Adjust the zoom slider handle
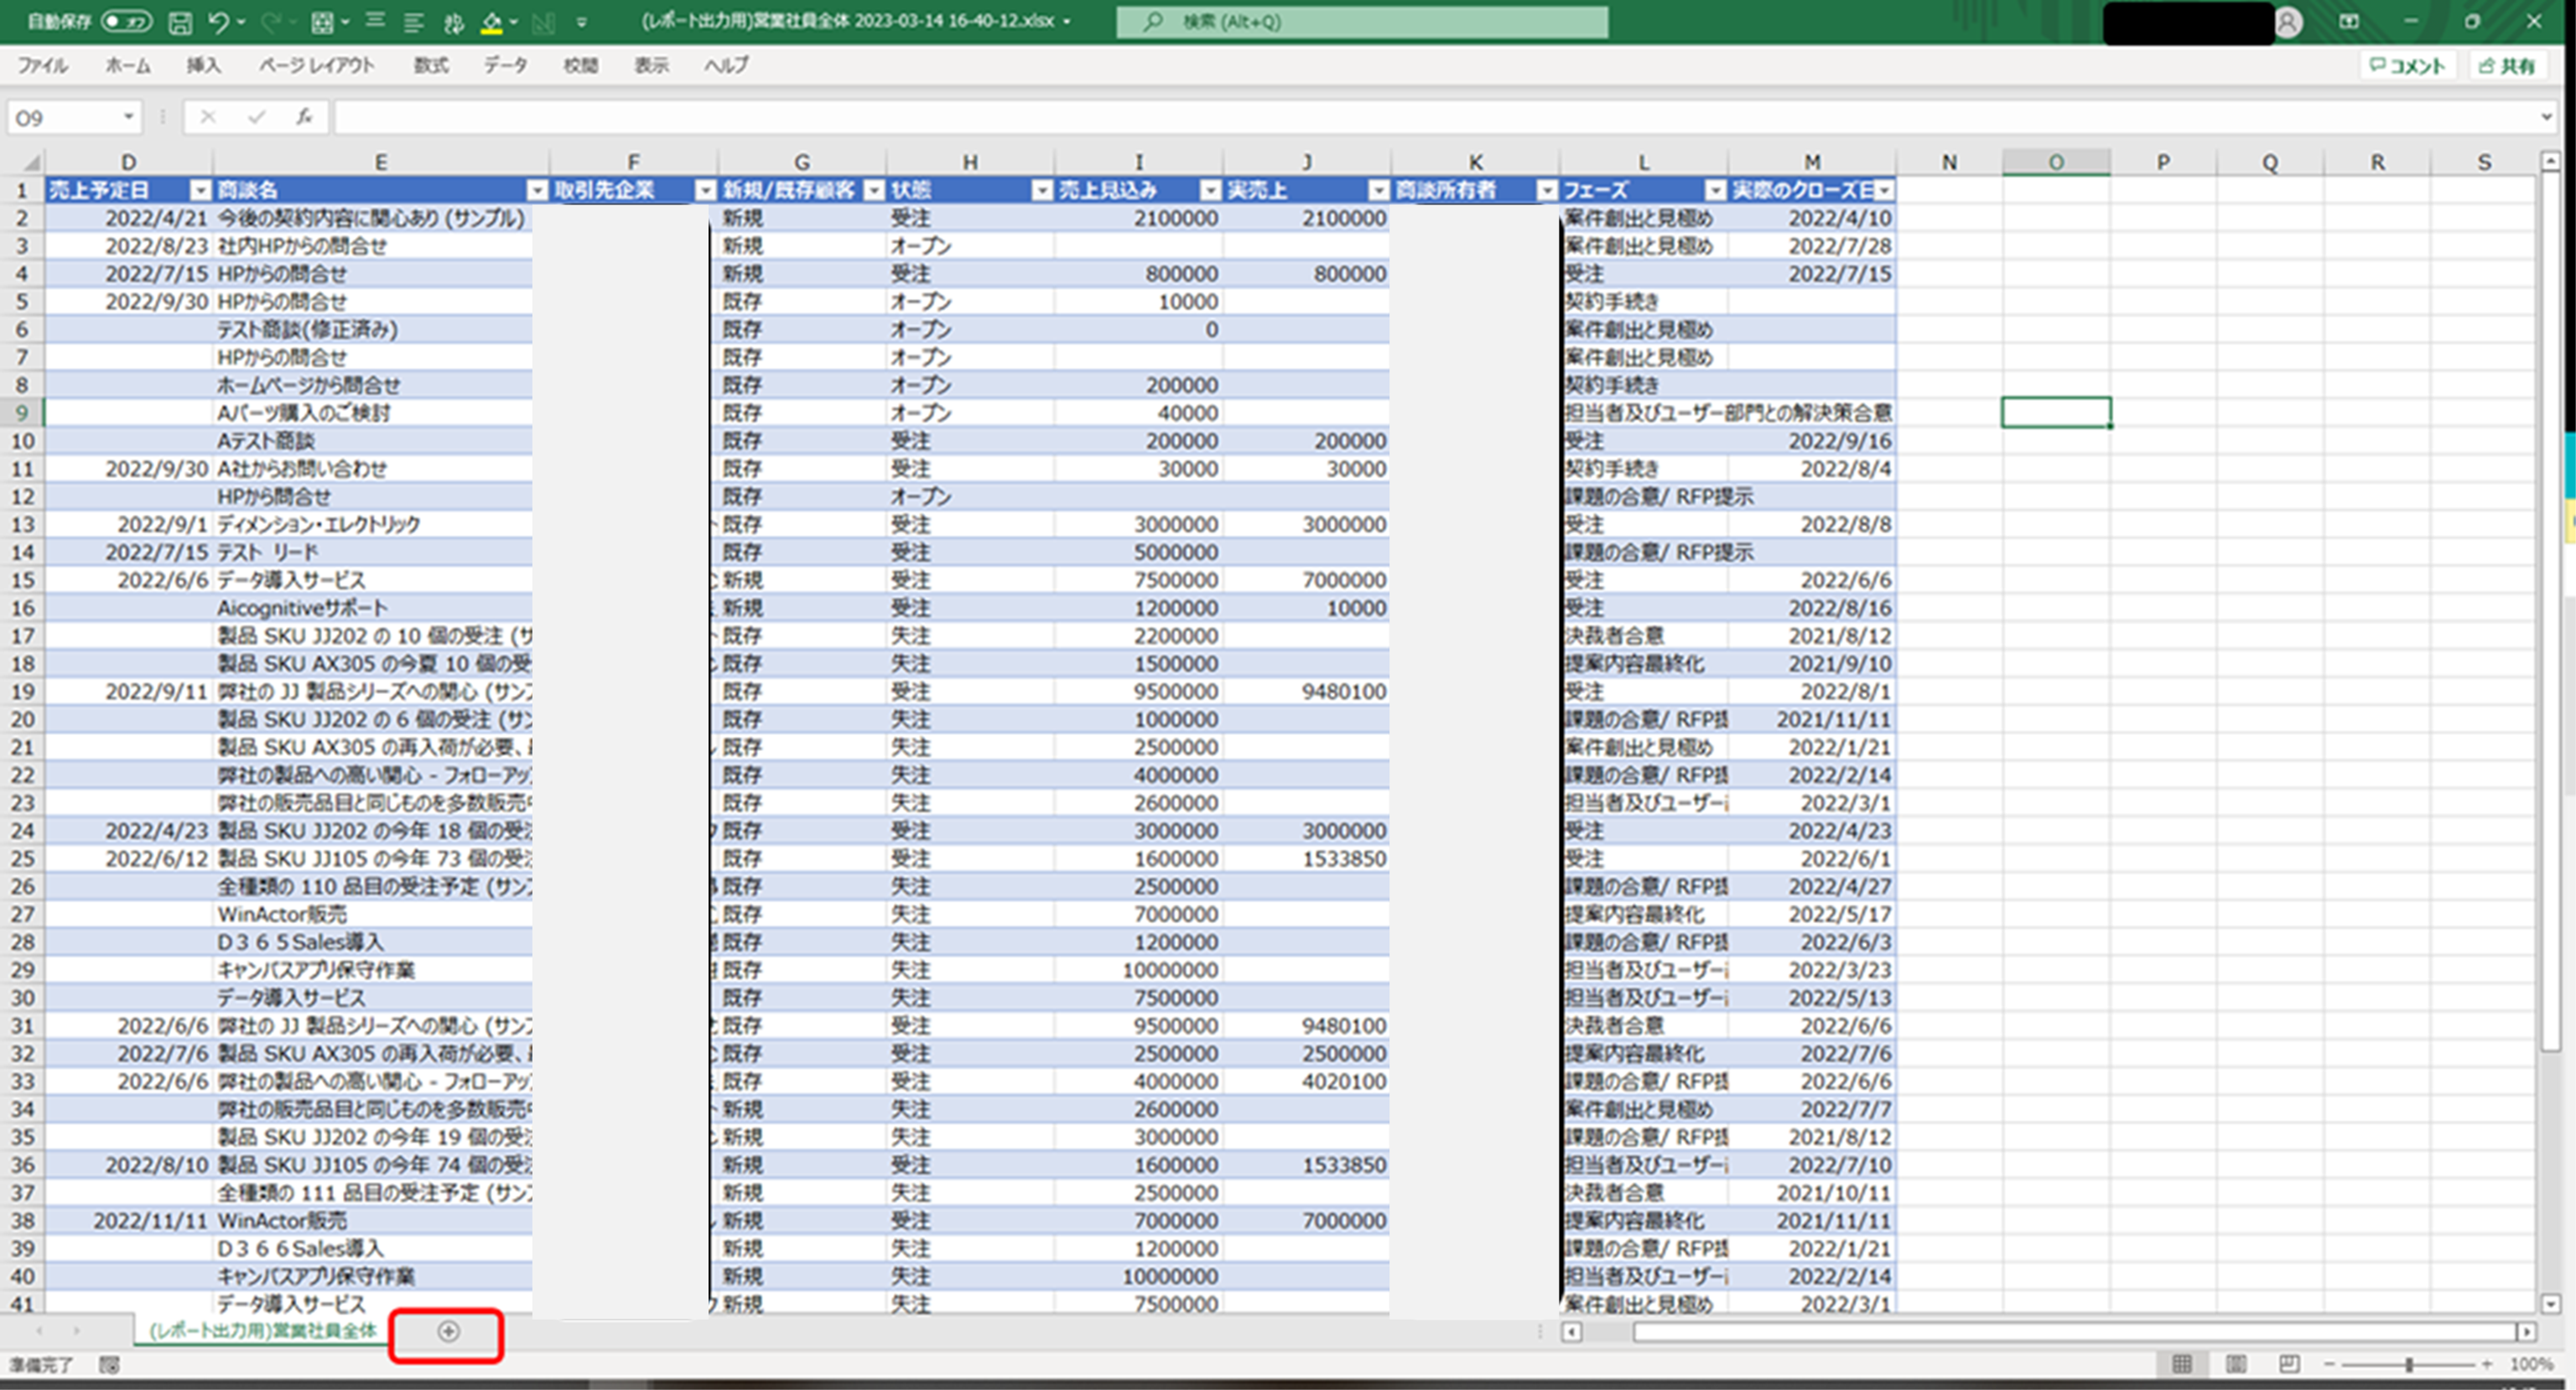2576x1390 pixels. coord(2409,1364)
